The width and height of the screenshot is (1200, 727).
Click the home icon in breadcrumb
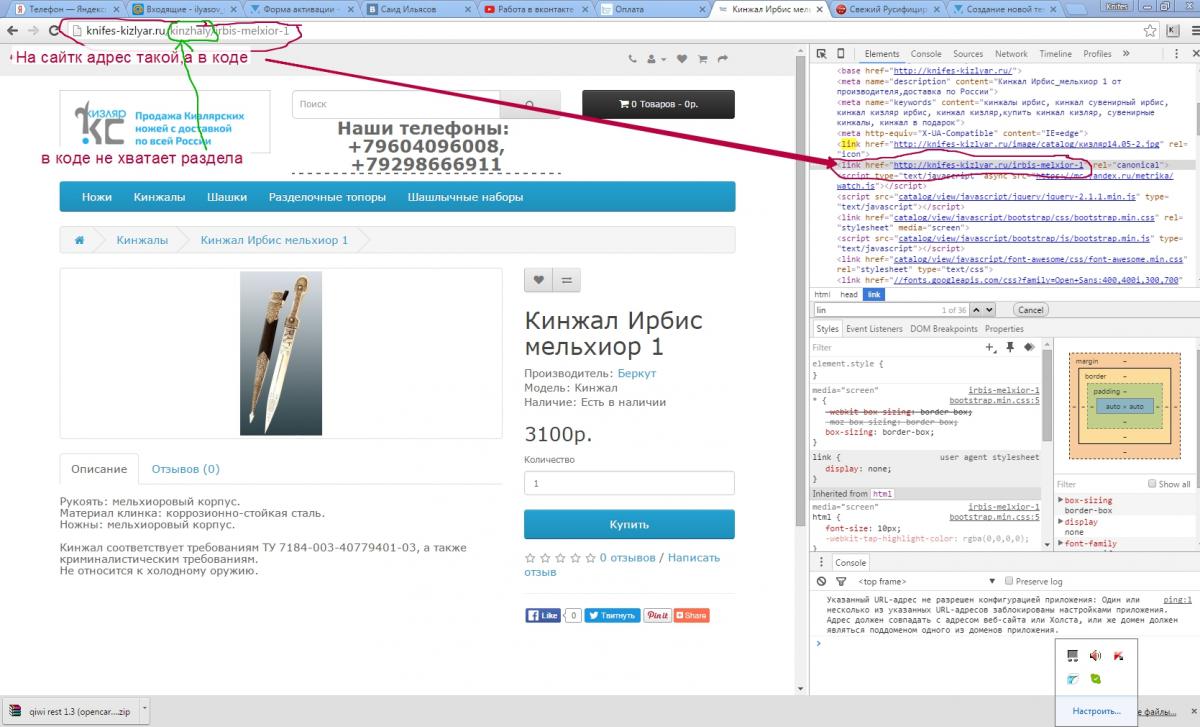[79, 241]
